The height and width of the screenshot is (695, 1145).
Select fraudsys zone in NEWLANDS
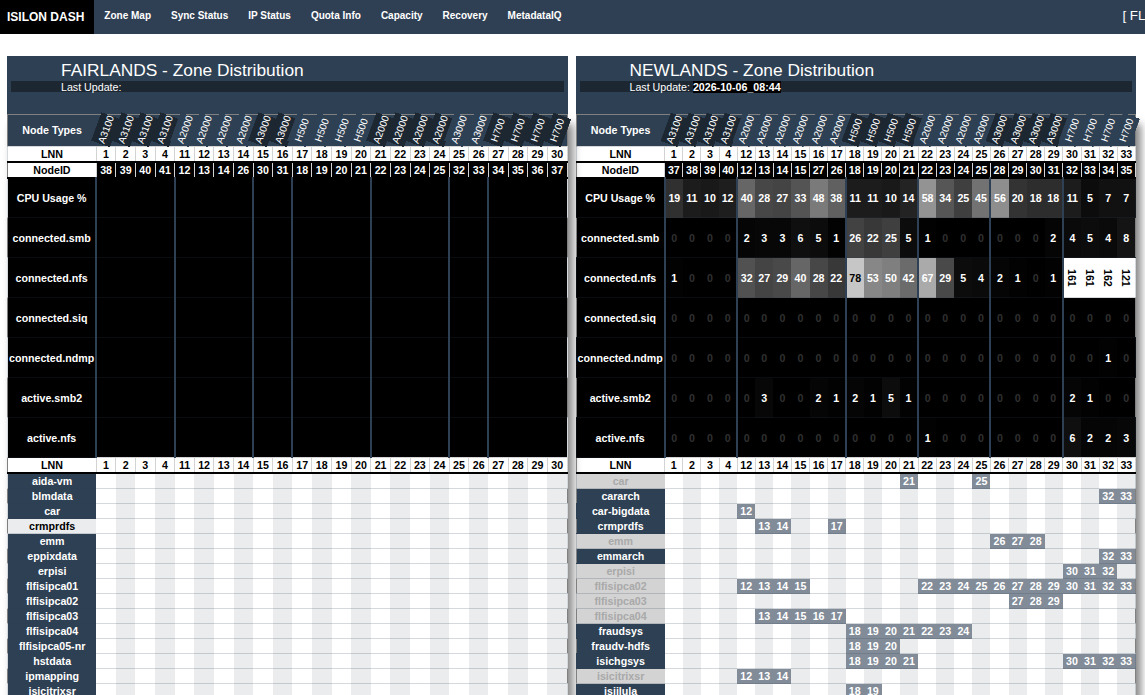click(x=620, y=631)
